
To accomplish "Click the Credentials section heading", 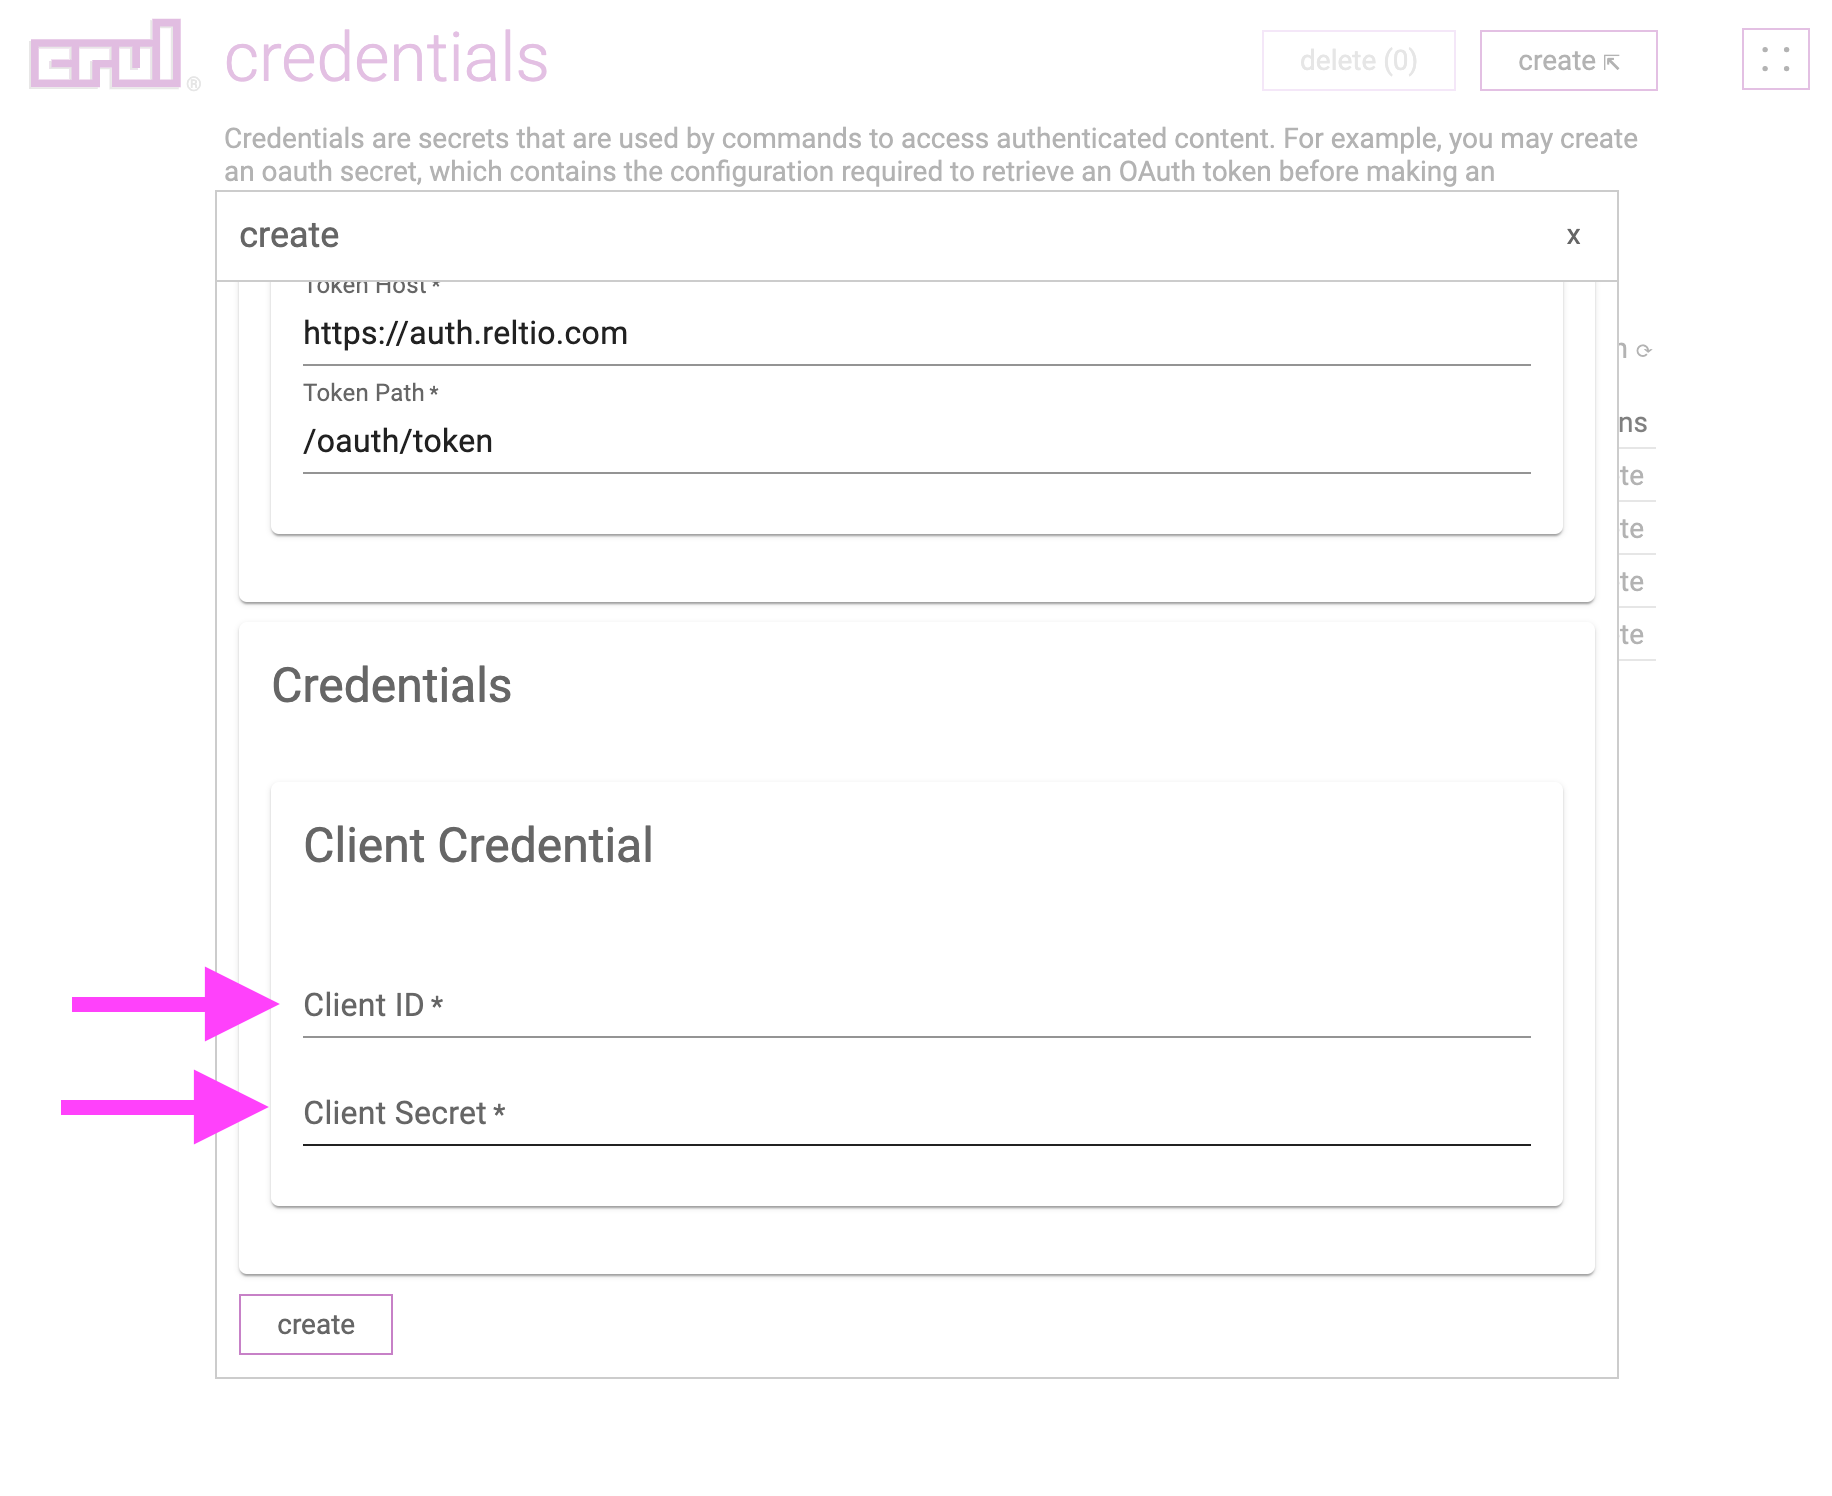I will (391, 686).
